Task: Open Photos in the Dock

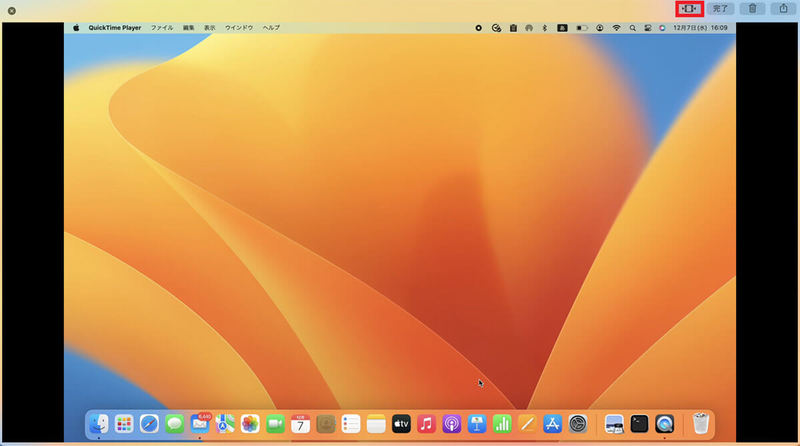Action: pos(250,424)
